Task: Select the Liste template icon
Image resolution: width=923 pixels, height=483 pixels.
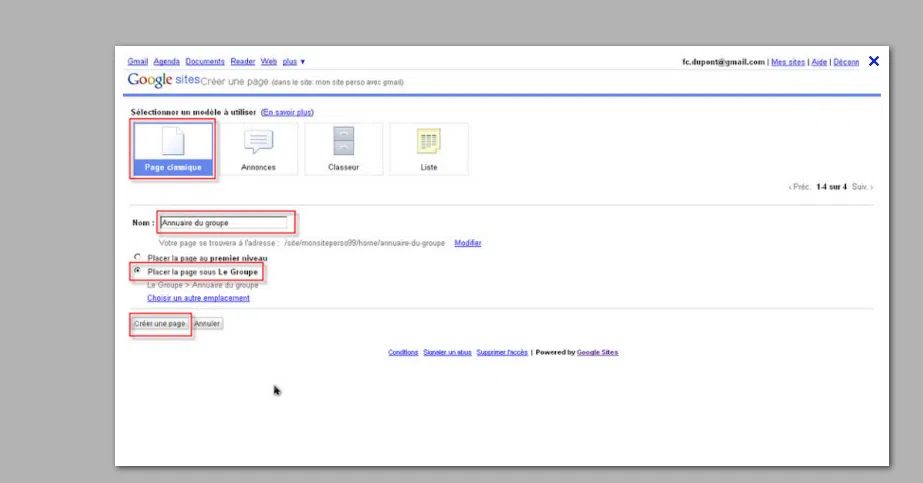Action: click(x=429, y=141)
